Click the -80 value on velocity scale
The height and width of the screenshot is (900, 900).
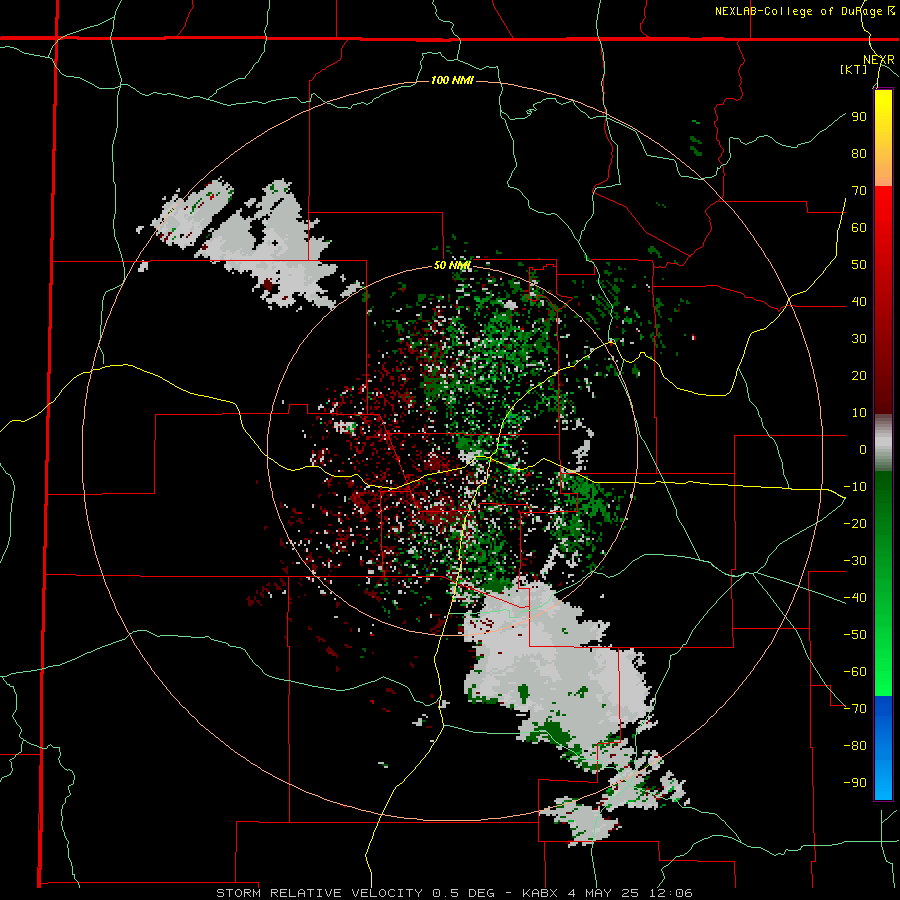(x=855, y=746)
